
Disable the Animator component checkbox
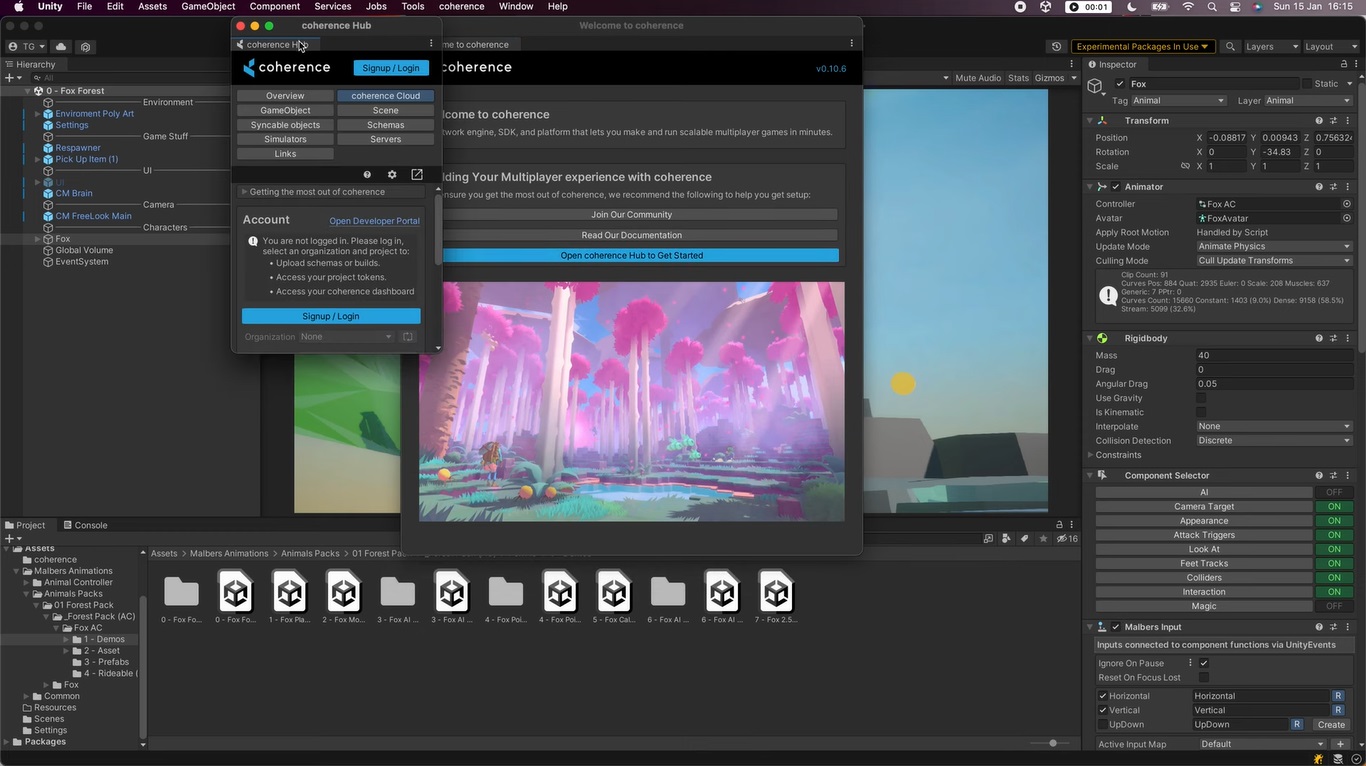(x=1116, y=187)
